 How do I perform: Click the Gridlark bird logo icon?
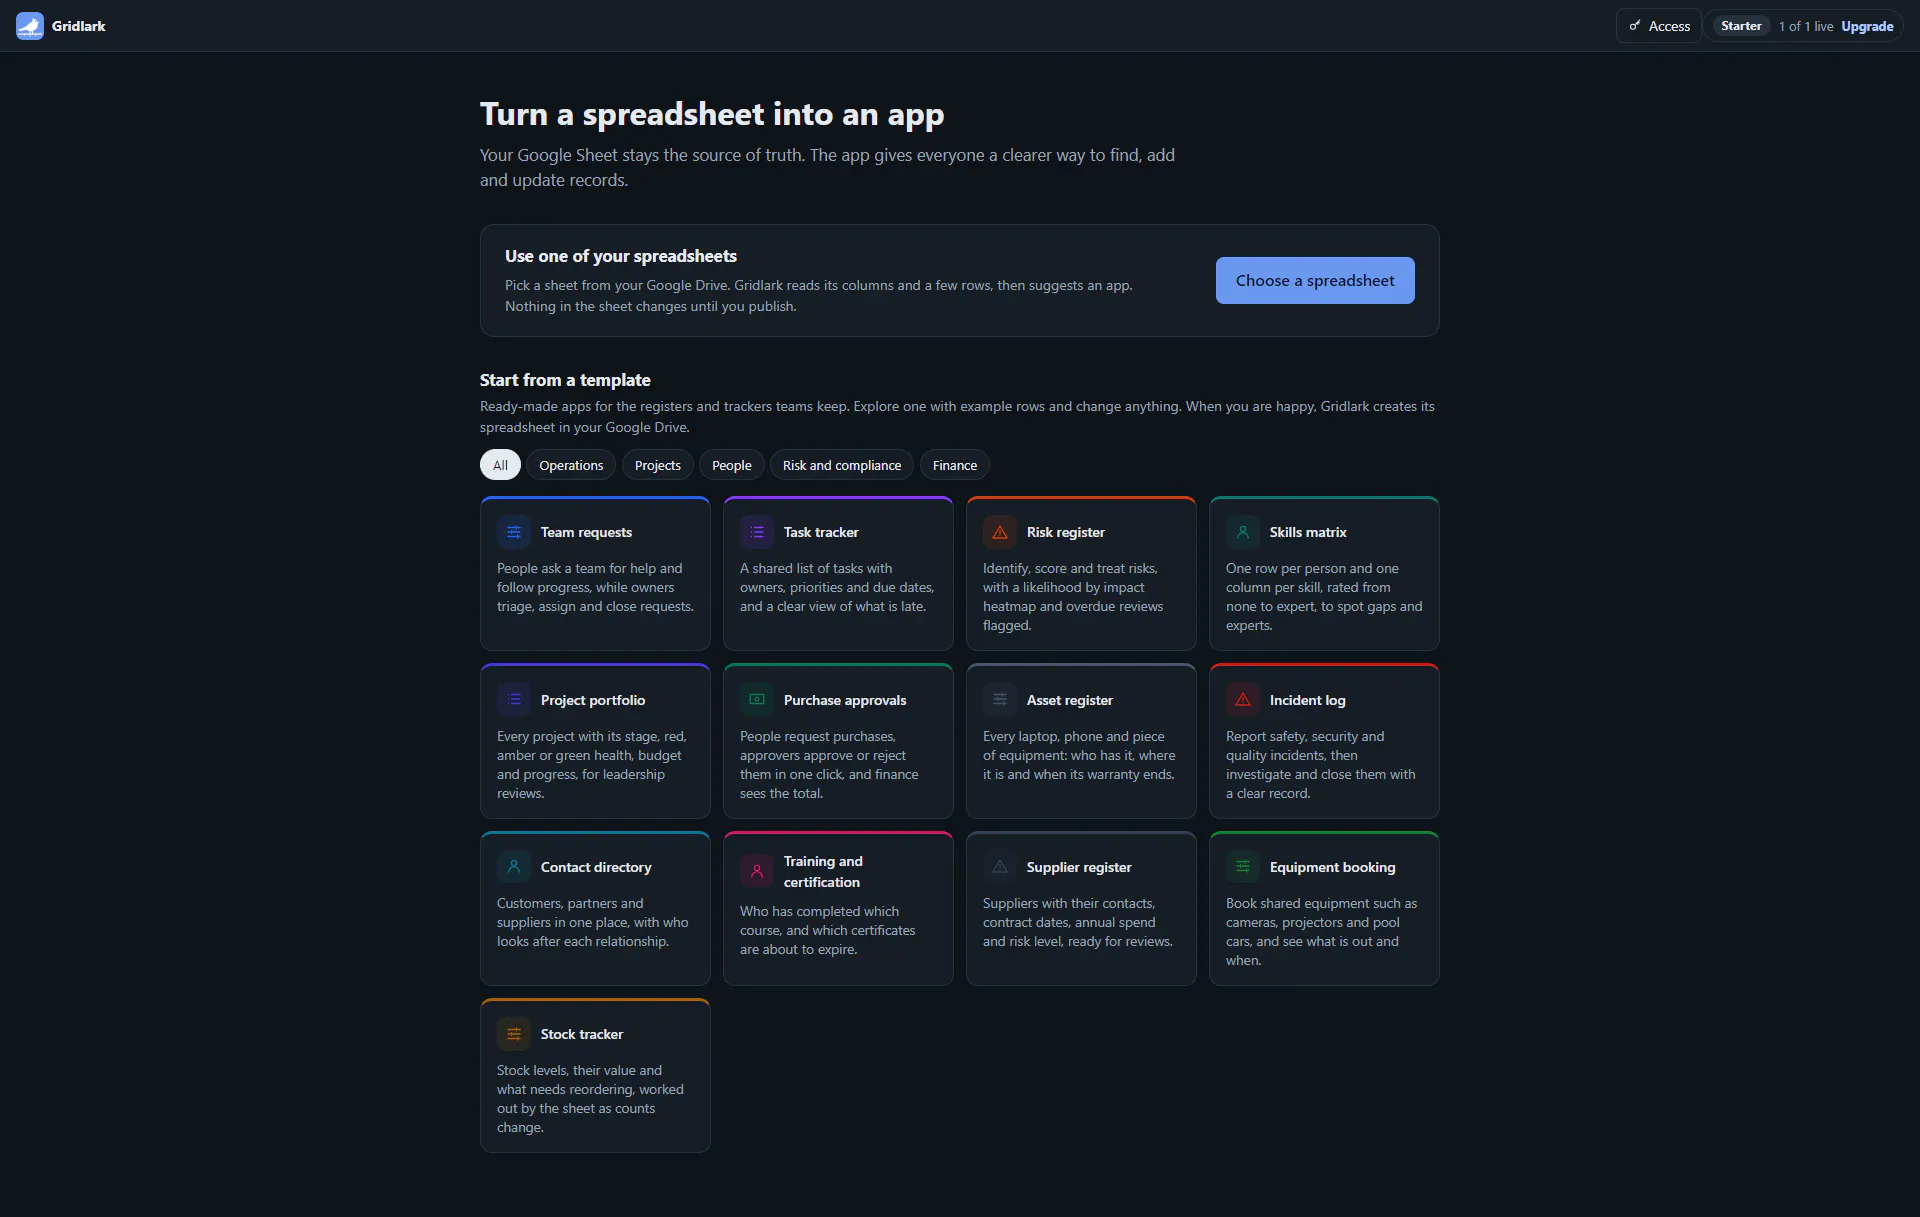coord(30,26)
